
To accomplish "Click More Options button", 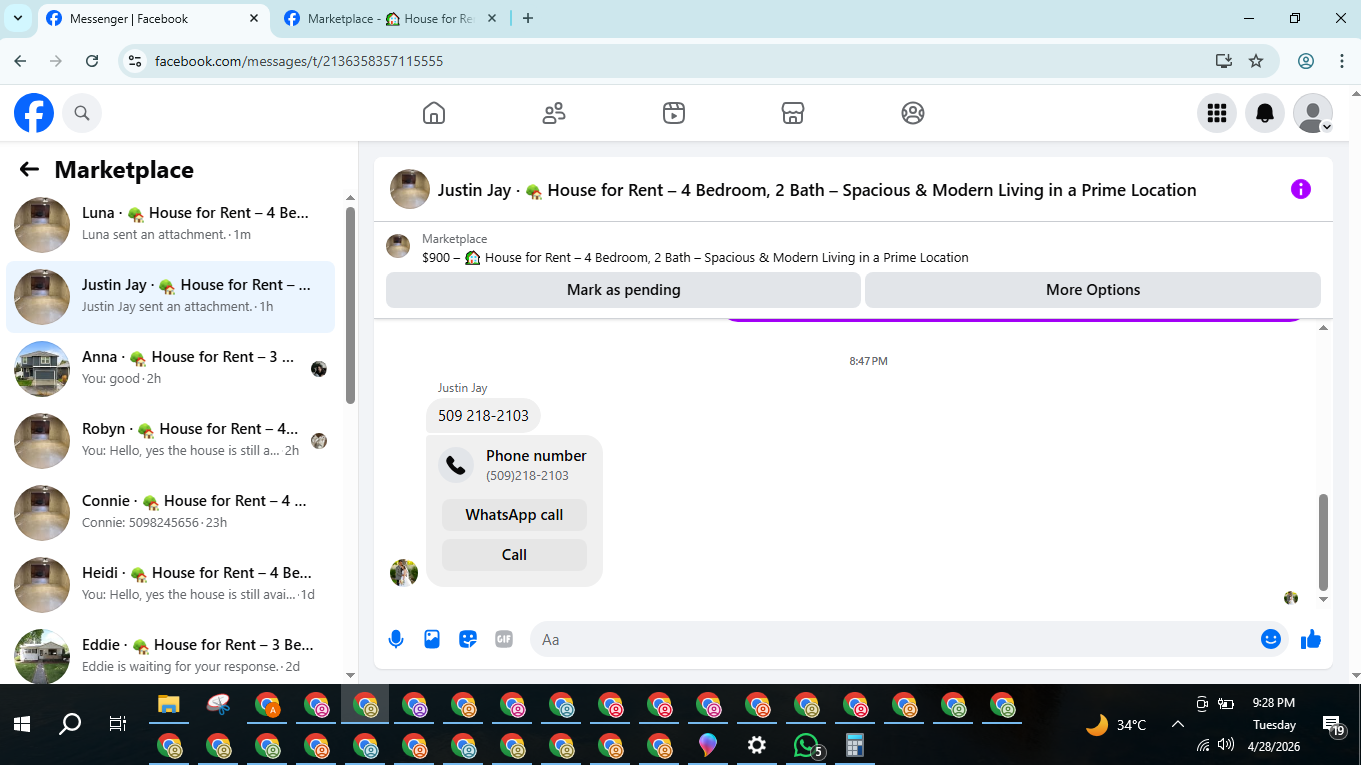I will click(1093, 290).
